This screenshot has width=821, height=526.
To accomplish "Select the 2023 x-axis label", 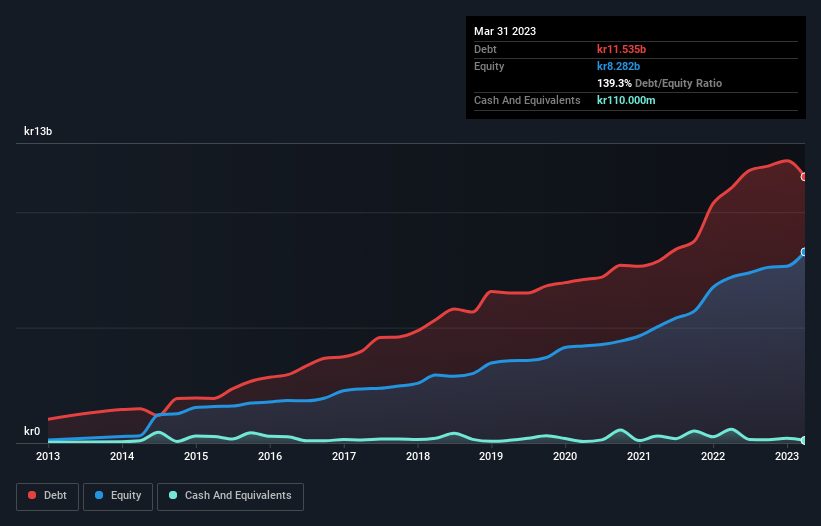I will click(787, 456).
